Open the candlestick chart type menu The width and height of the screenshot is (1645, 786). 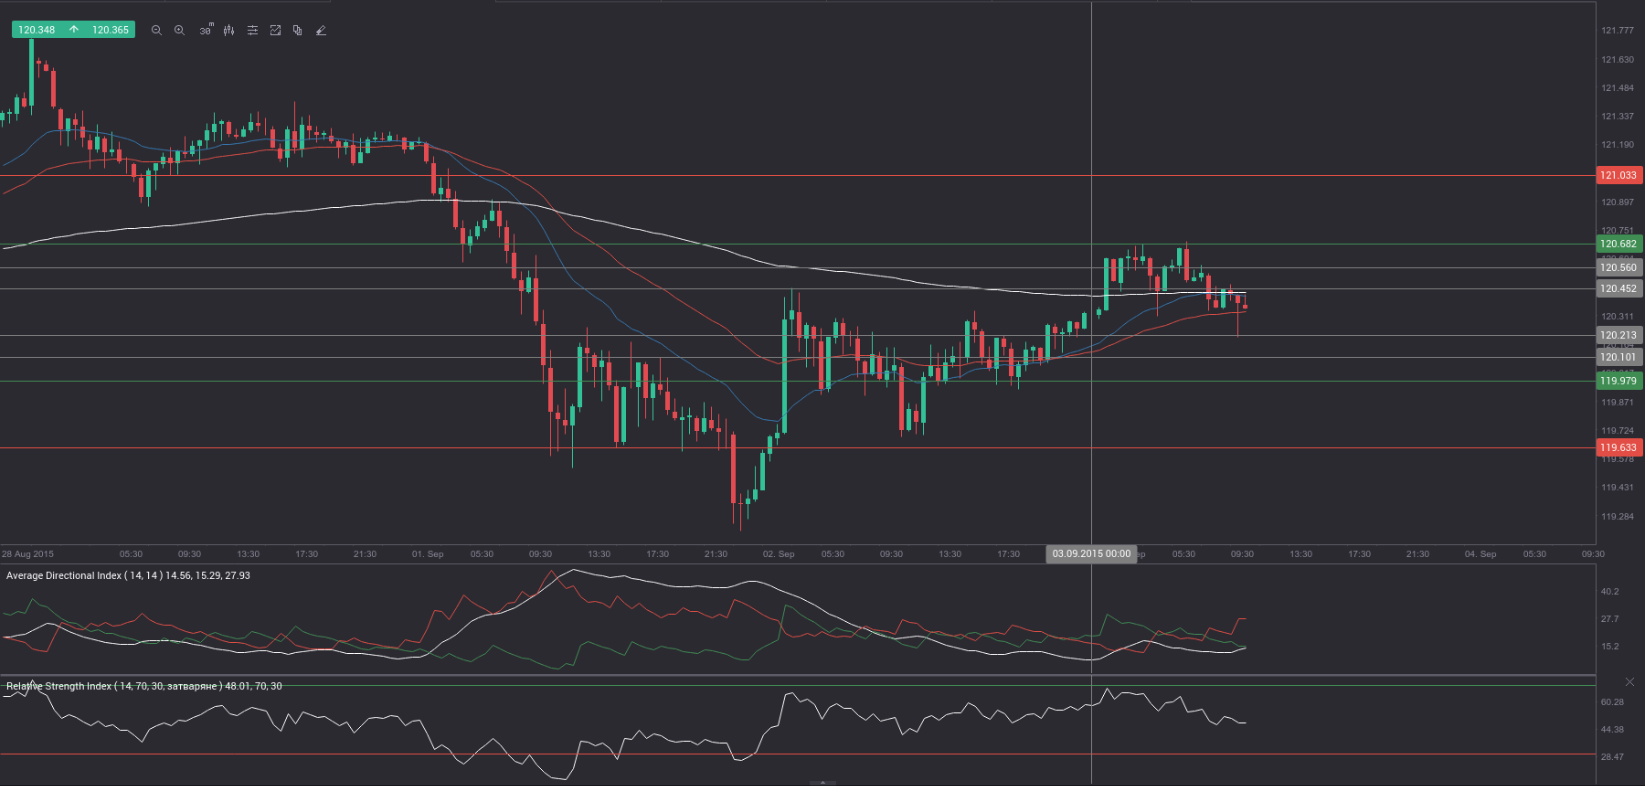click(x=229, y=30)
